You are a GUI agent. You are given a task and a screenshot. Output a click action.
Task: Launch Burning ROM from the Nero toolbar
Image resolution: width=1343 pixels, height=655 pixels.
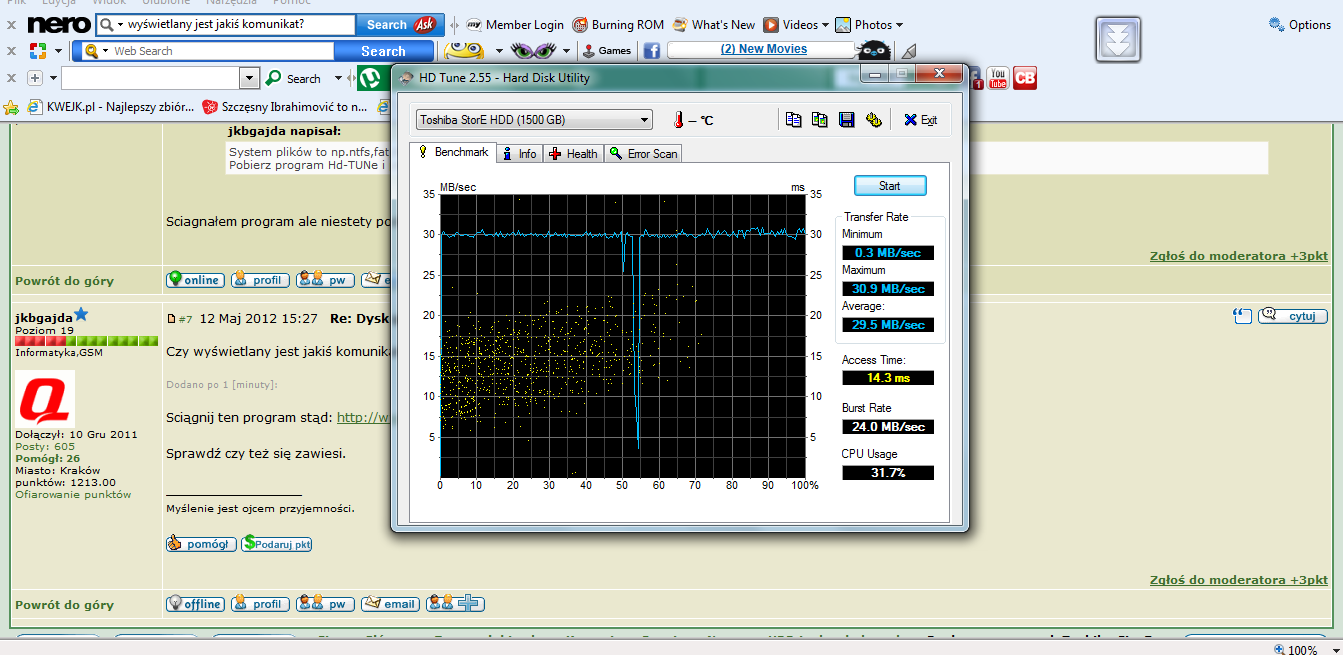click(618, 24)
